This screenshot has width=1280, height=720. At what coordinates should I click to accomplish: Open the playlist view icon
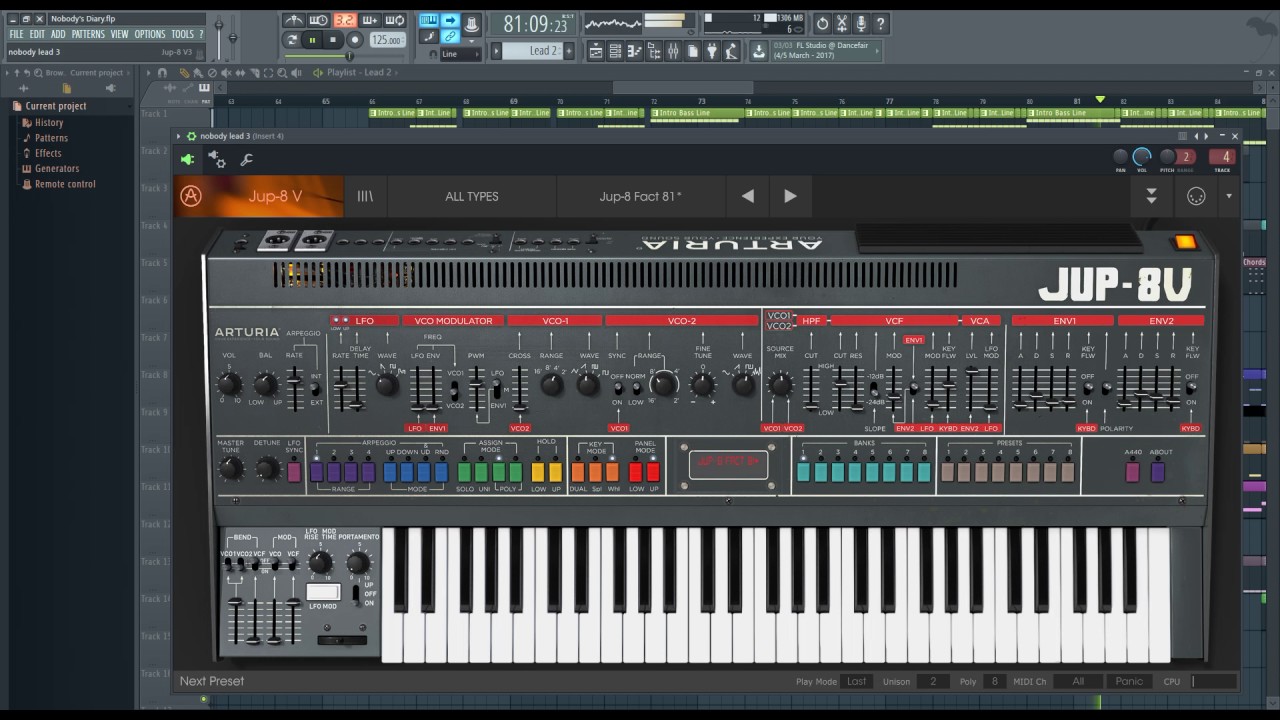click(597, 51)
